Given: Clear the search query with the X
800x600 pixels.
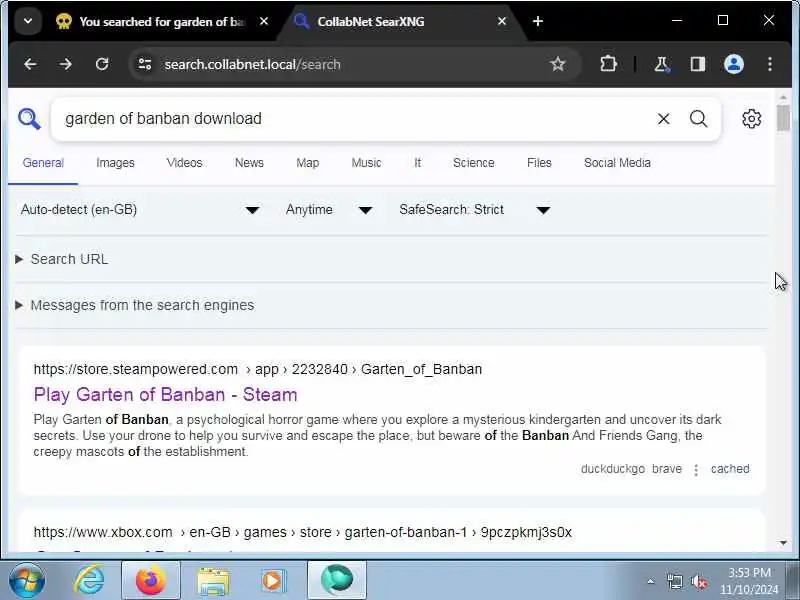Looking at the screenshot, I should [663, 119].
